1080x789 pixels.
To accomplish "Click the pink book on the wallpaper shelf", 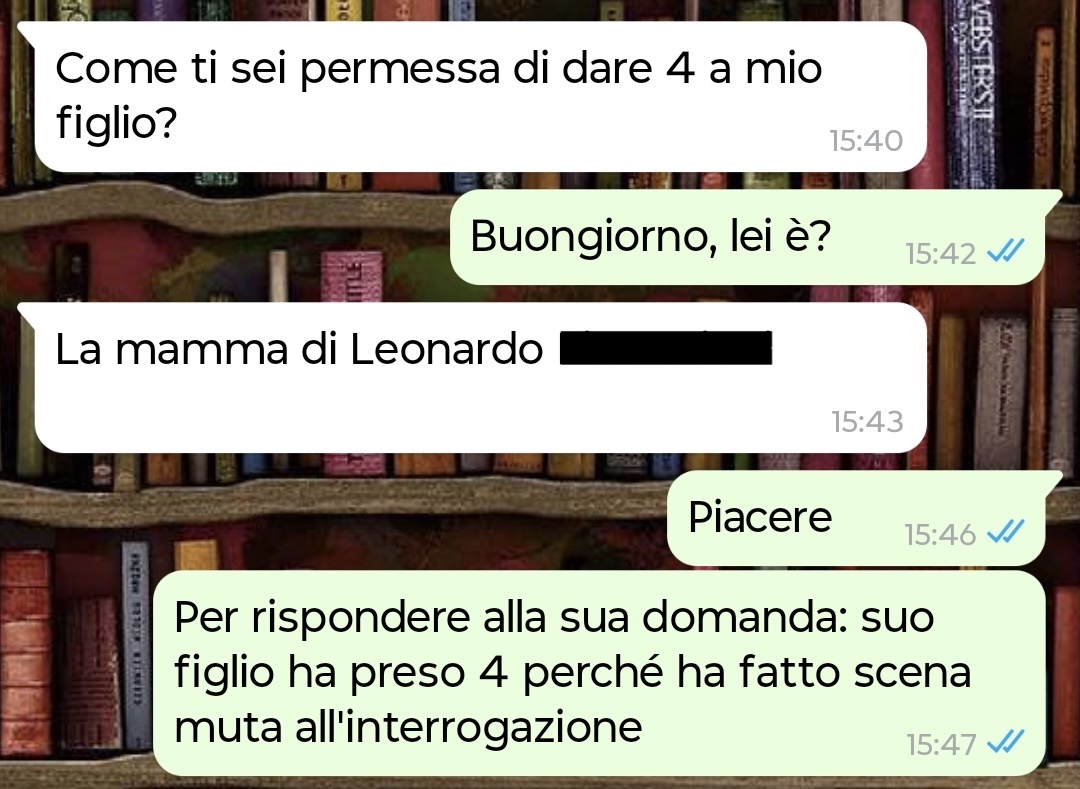I will click(x=351, y=275).
